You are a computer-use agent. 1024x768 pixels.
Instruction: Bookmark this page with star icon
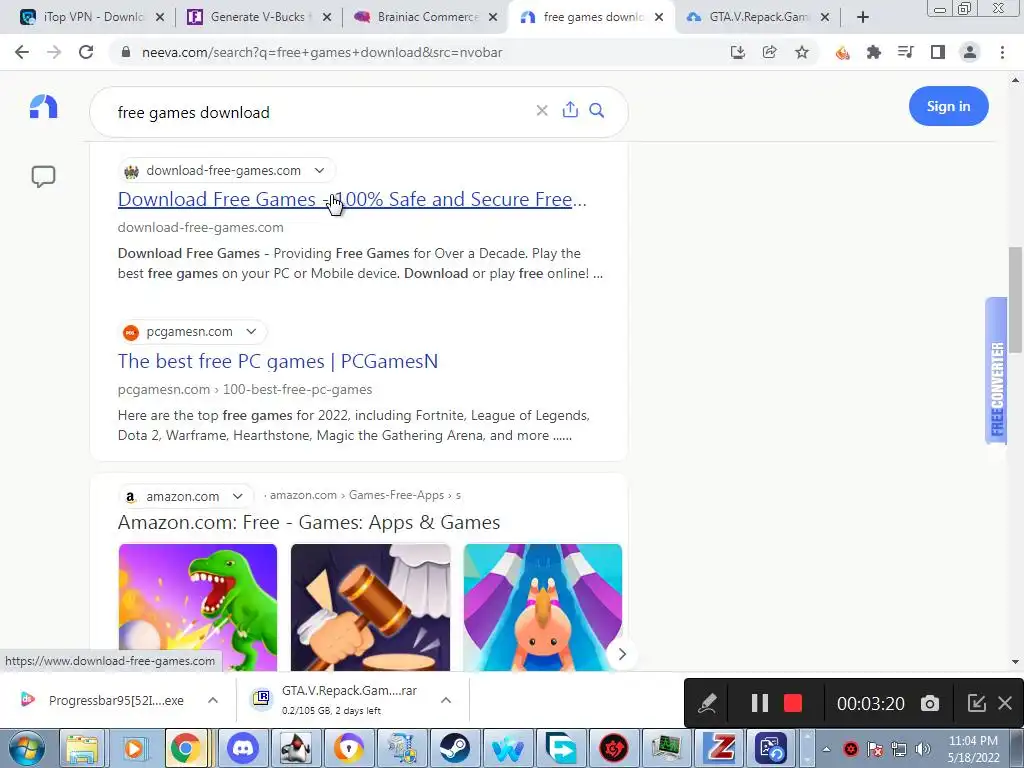tap(802, 52)
